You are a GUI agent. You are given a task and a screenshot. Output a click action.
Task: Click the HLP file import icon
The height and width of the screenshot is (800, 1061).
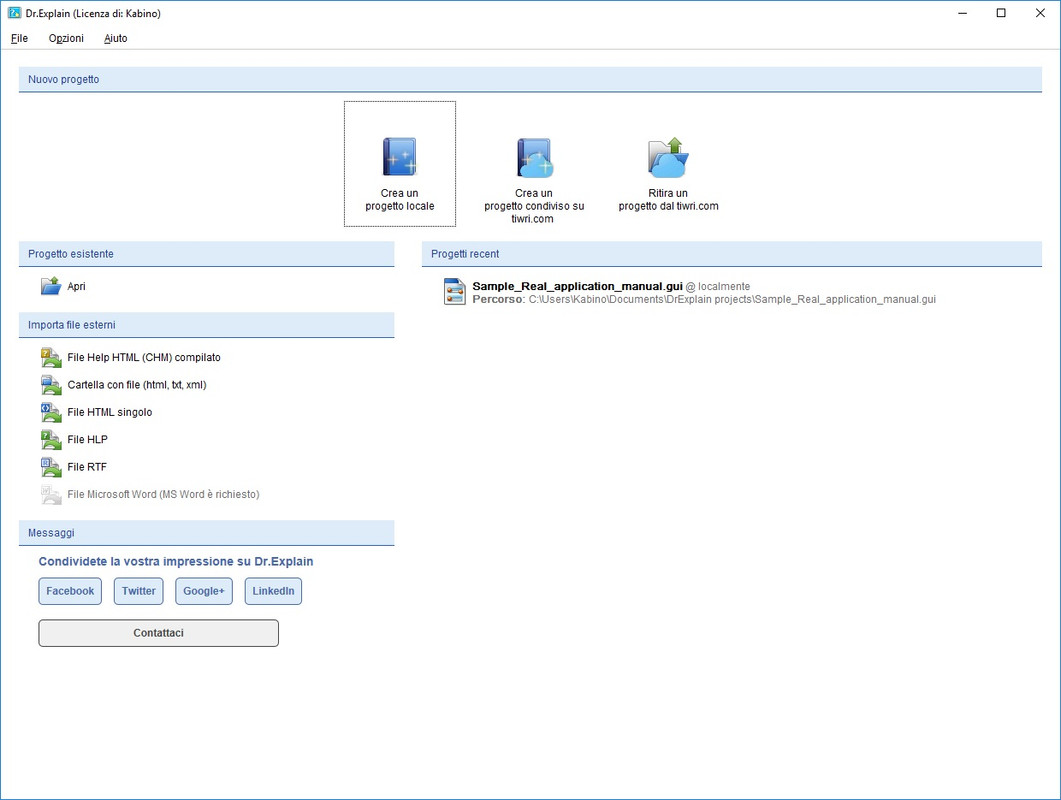click(x=51, y=439)
